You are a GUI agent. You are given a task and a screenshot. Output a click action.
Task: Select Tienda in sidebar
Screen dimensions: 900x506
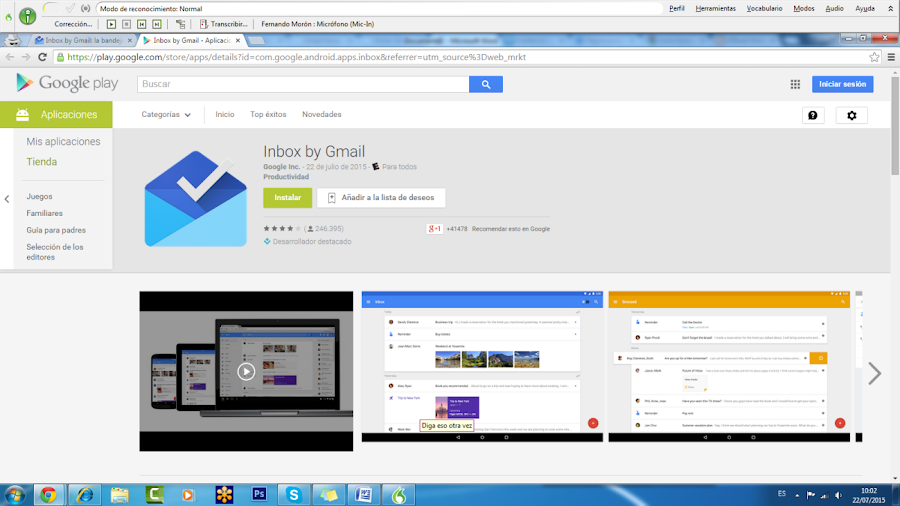[41, 162]
